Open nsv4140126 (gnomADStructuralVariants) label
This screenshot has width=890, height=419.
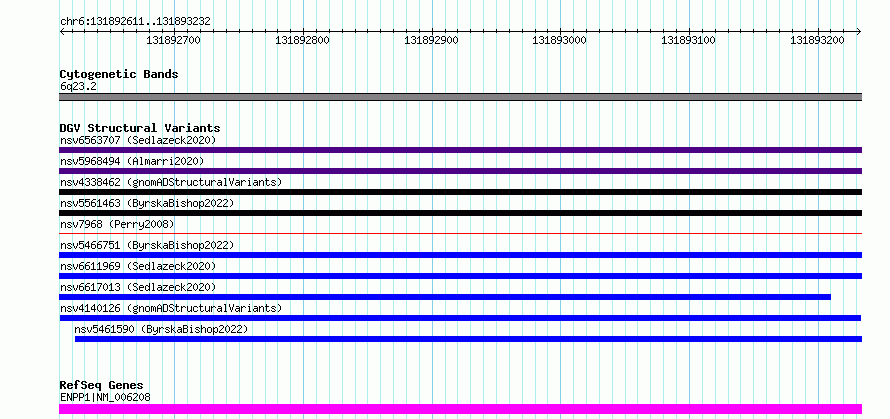pos(171,308)
